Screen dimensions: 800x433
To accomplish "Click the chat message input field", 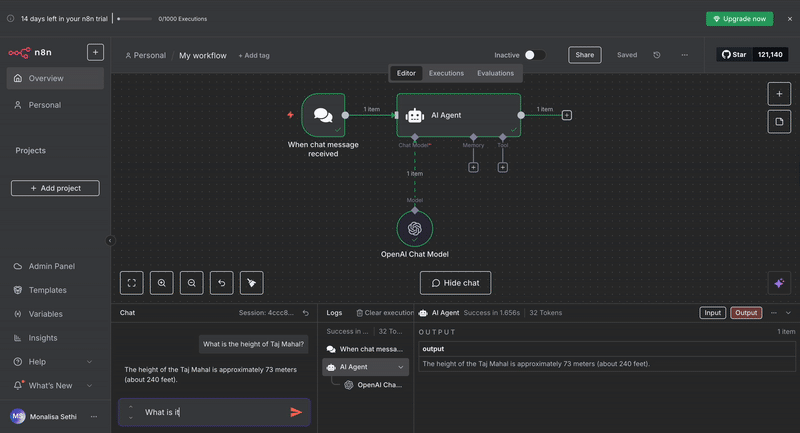I will [212, 412].
